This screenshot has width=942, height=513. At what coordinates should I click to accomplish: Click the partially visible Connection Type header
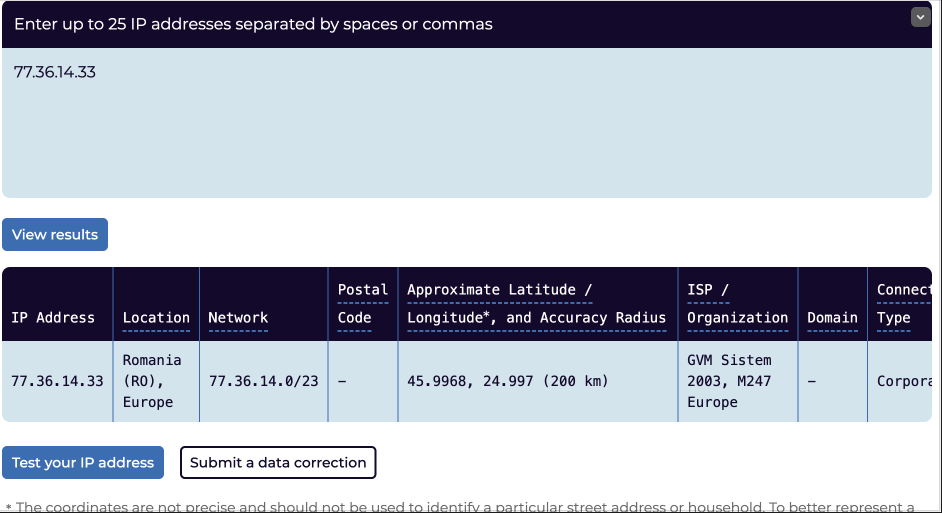click(x=903, y=304)
